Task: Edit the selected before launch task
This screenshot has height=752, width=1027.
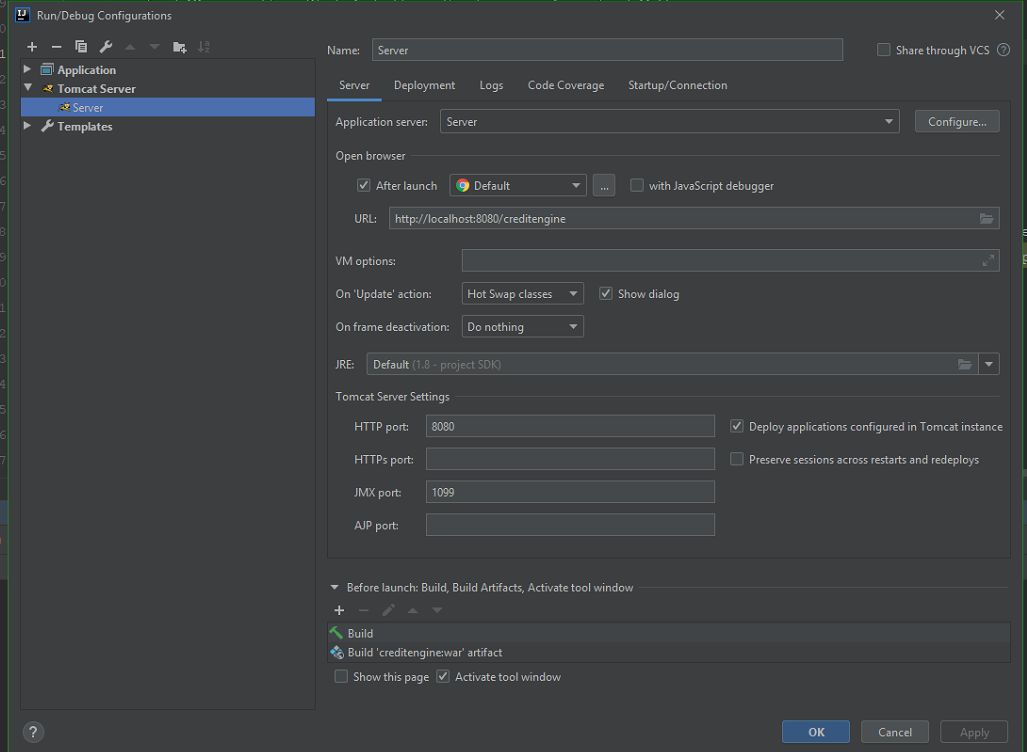Action: (x=388, y=611)
